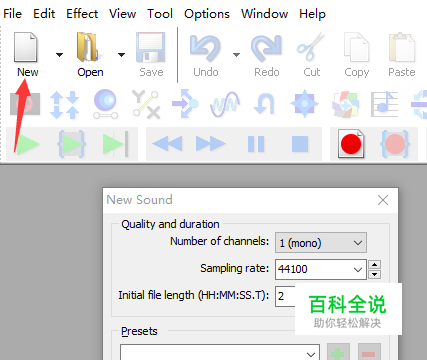427x360 pixels.
Task: Open the Options menu
Action: pos(207,14)
